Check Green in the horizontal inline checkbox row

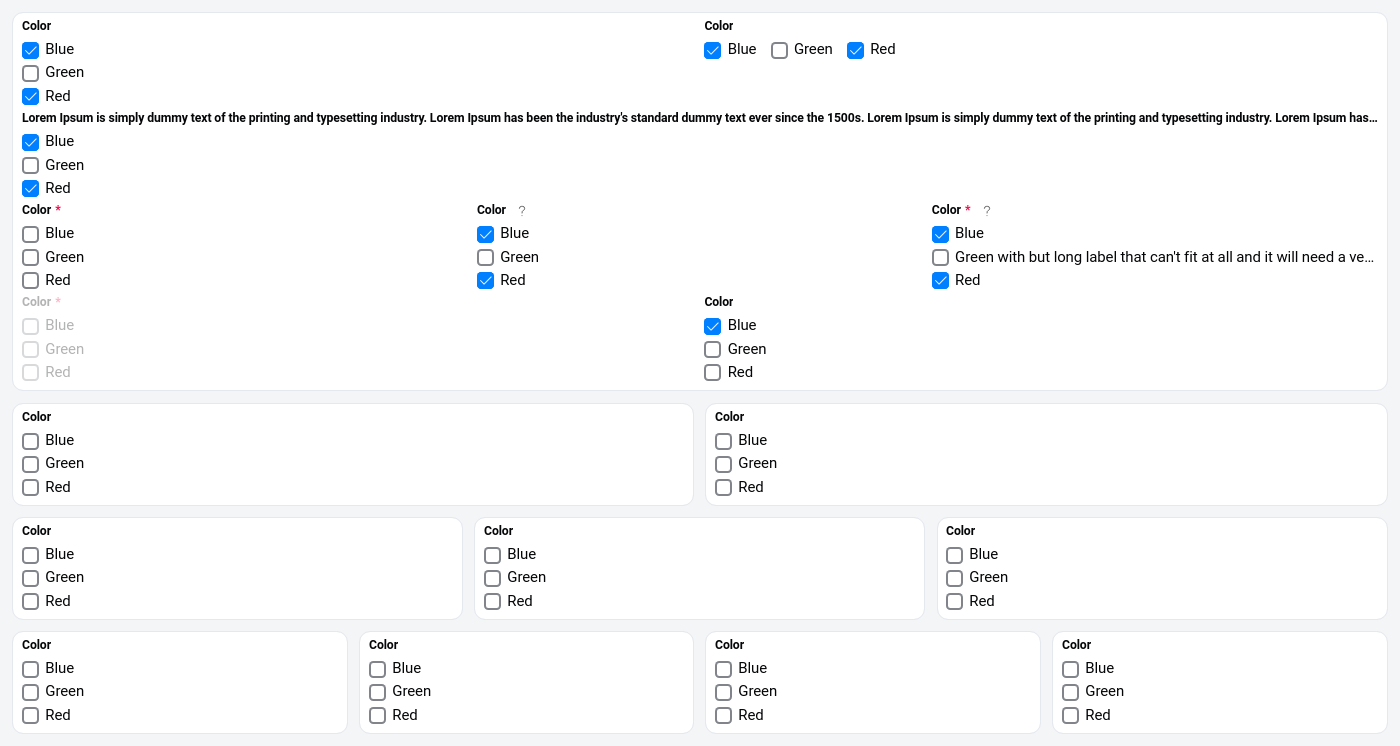tap(780, 50)
